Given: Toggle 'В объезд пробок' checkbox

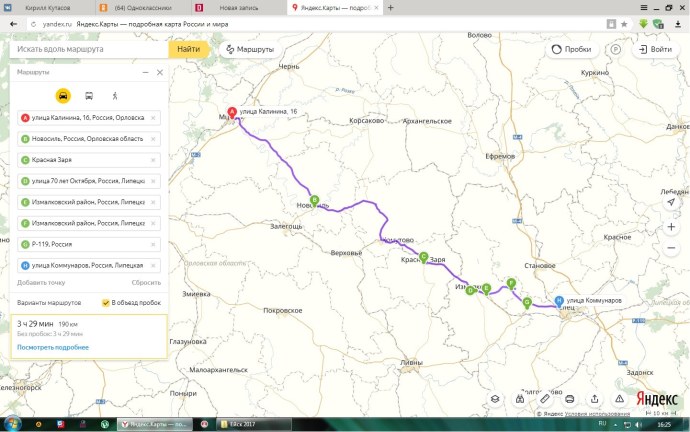Looking at the screenshot, I should pyautogui.click(x=106, y=302).
